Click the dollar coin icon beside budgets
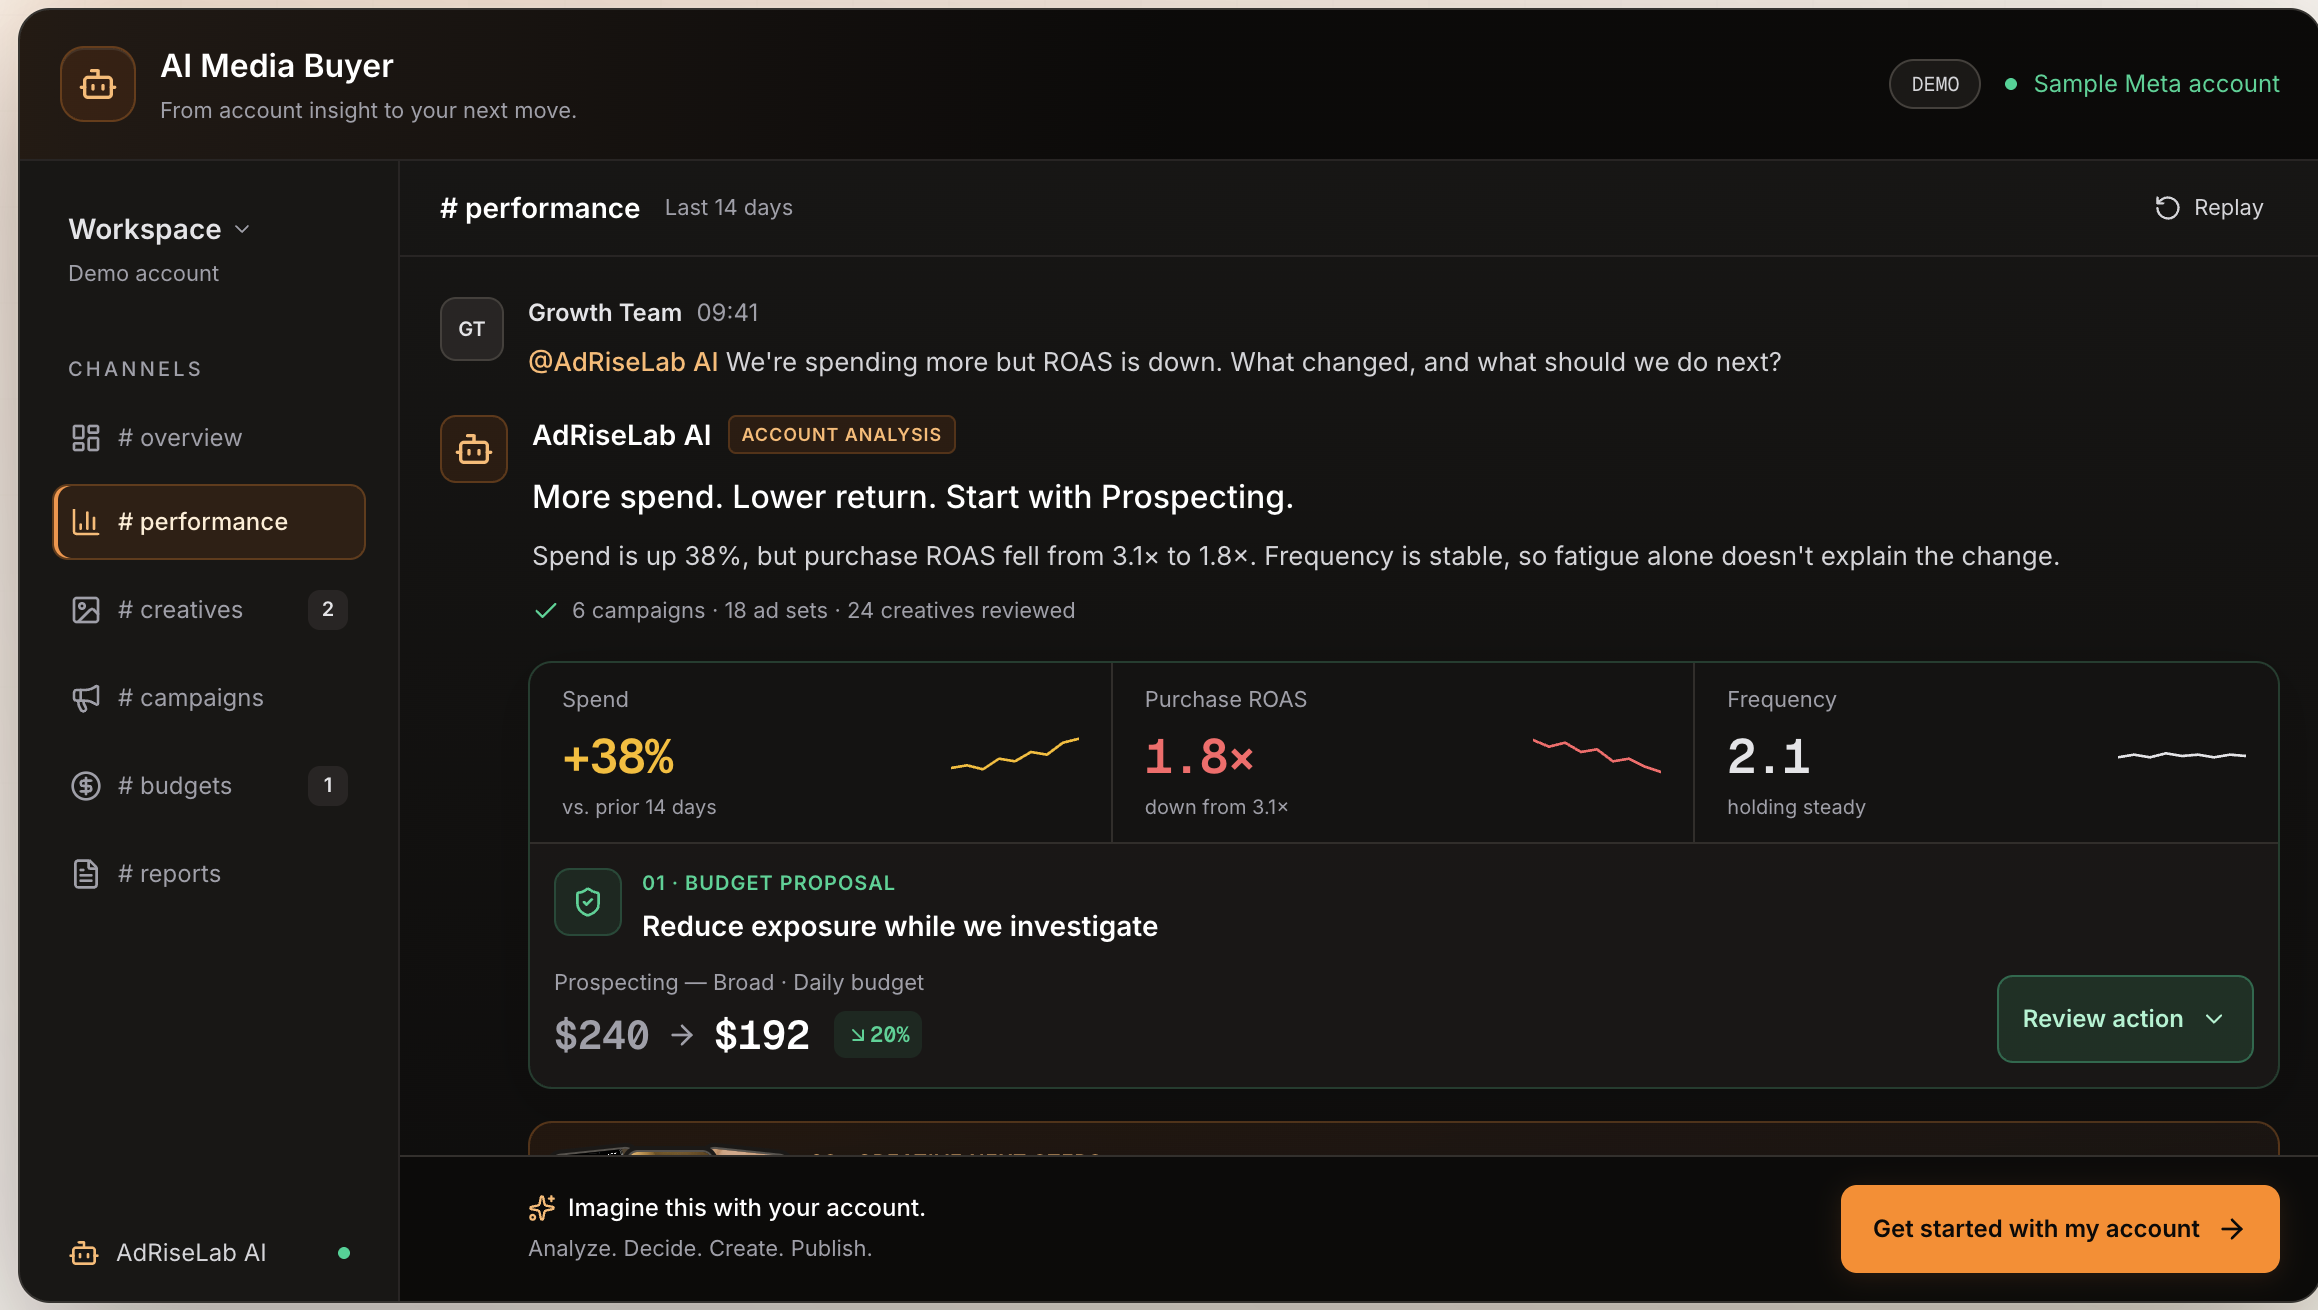2318x1310 pixels. pos(86,786)
